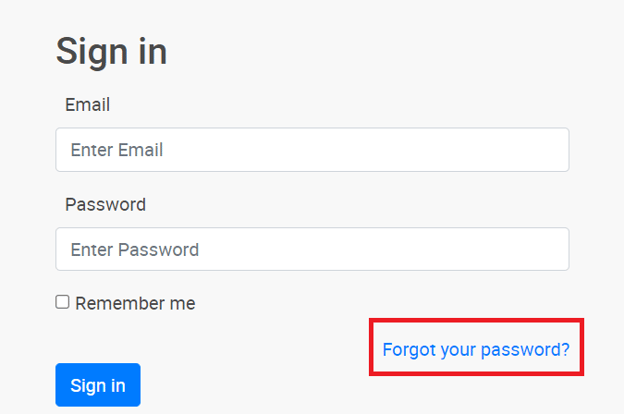Viewport: 624px width, 414px height.
Task: Open the Forgot your password link
Action: (x=476, y=349)
